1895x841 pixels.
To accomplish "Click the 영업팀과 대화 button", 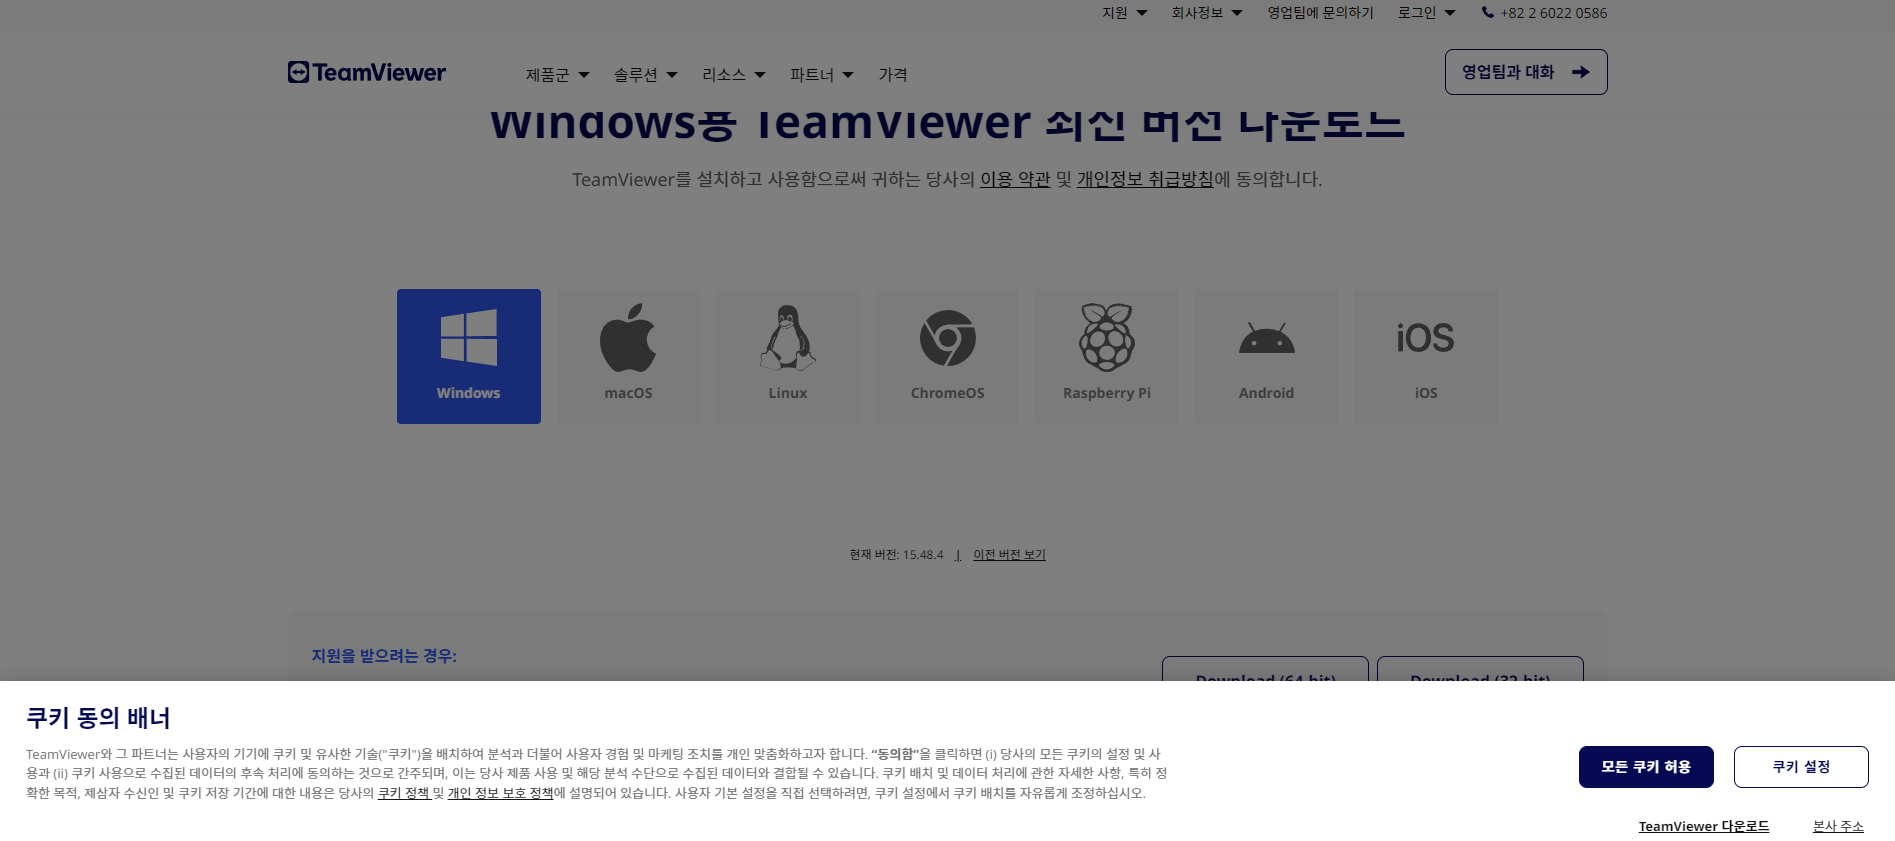I will [1526, 72].
